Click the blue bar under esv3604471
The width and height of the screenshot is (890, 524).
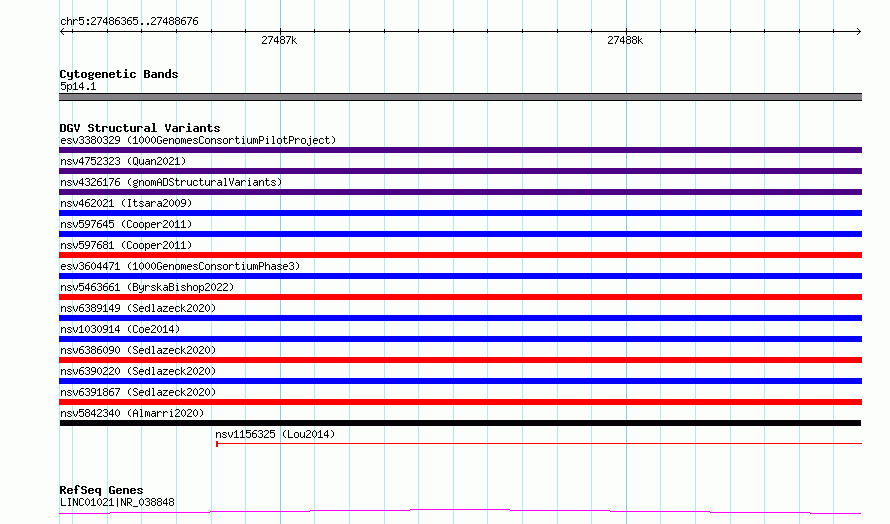tap(460, 276)
